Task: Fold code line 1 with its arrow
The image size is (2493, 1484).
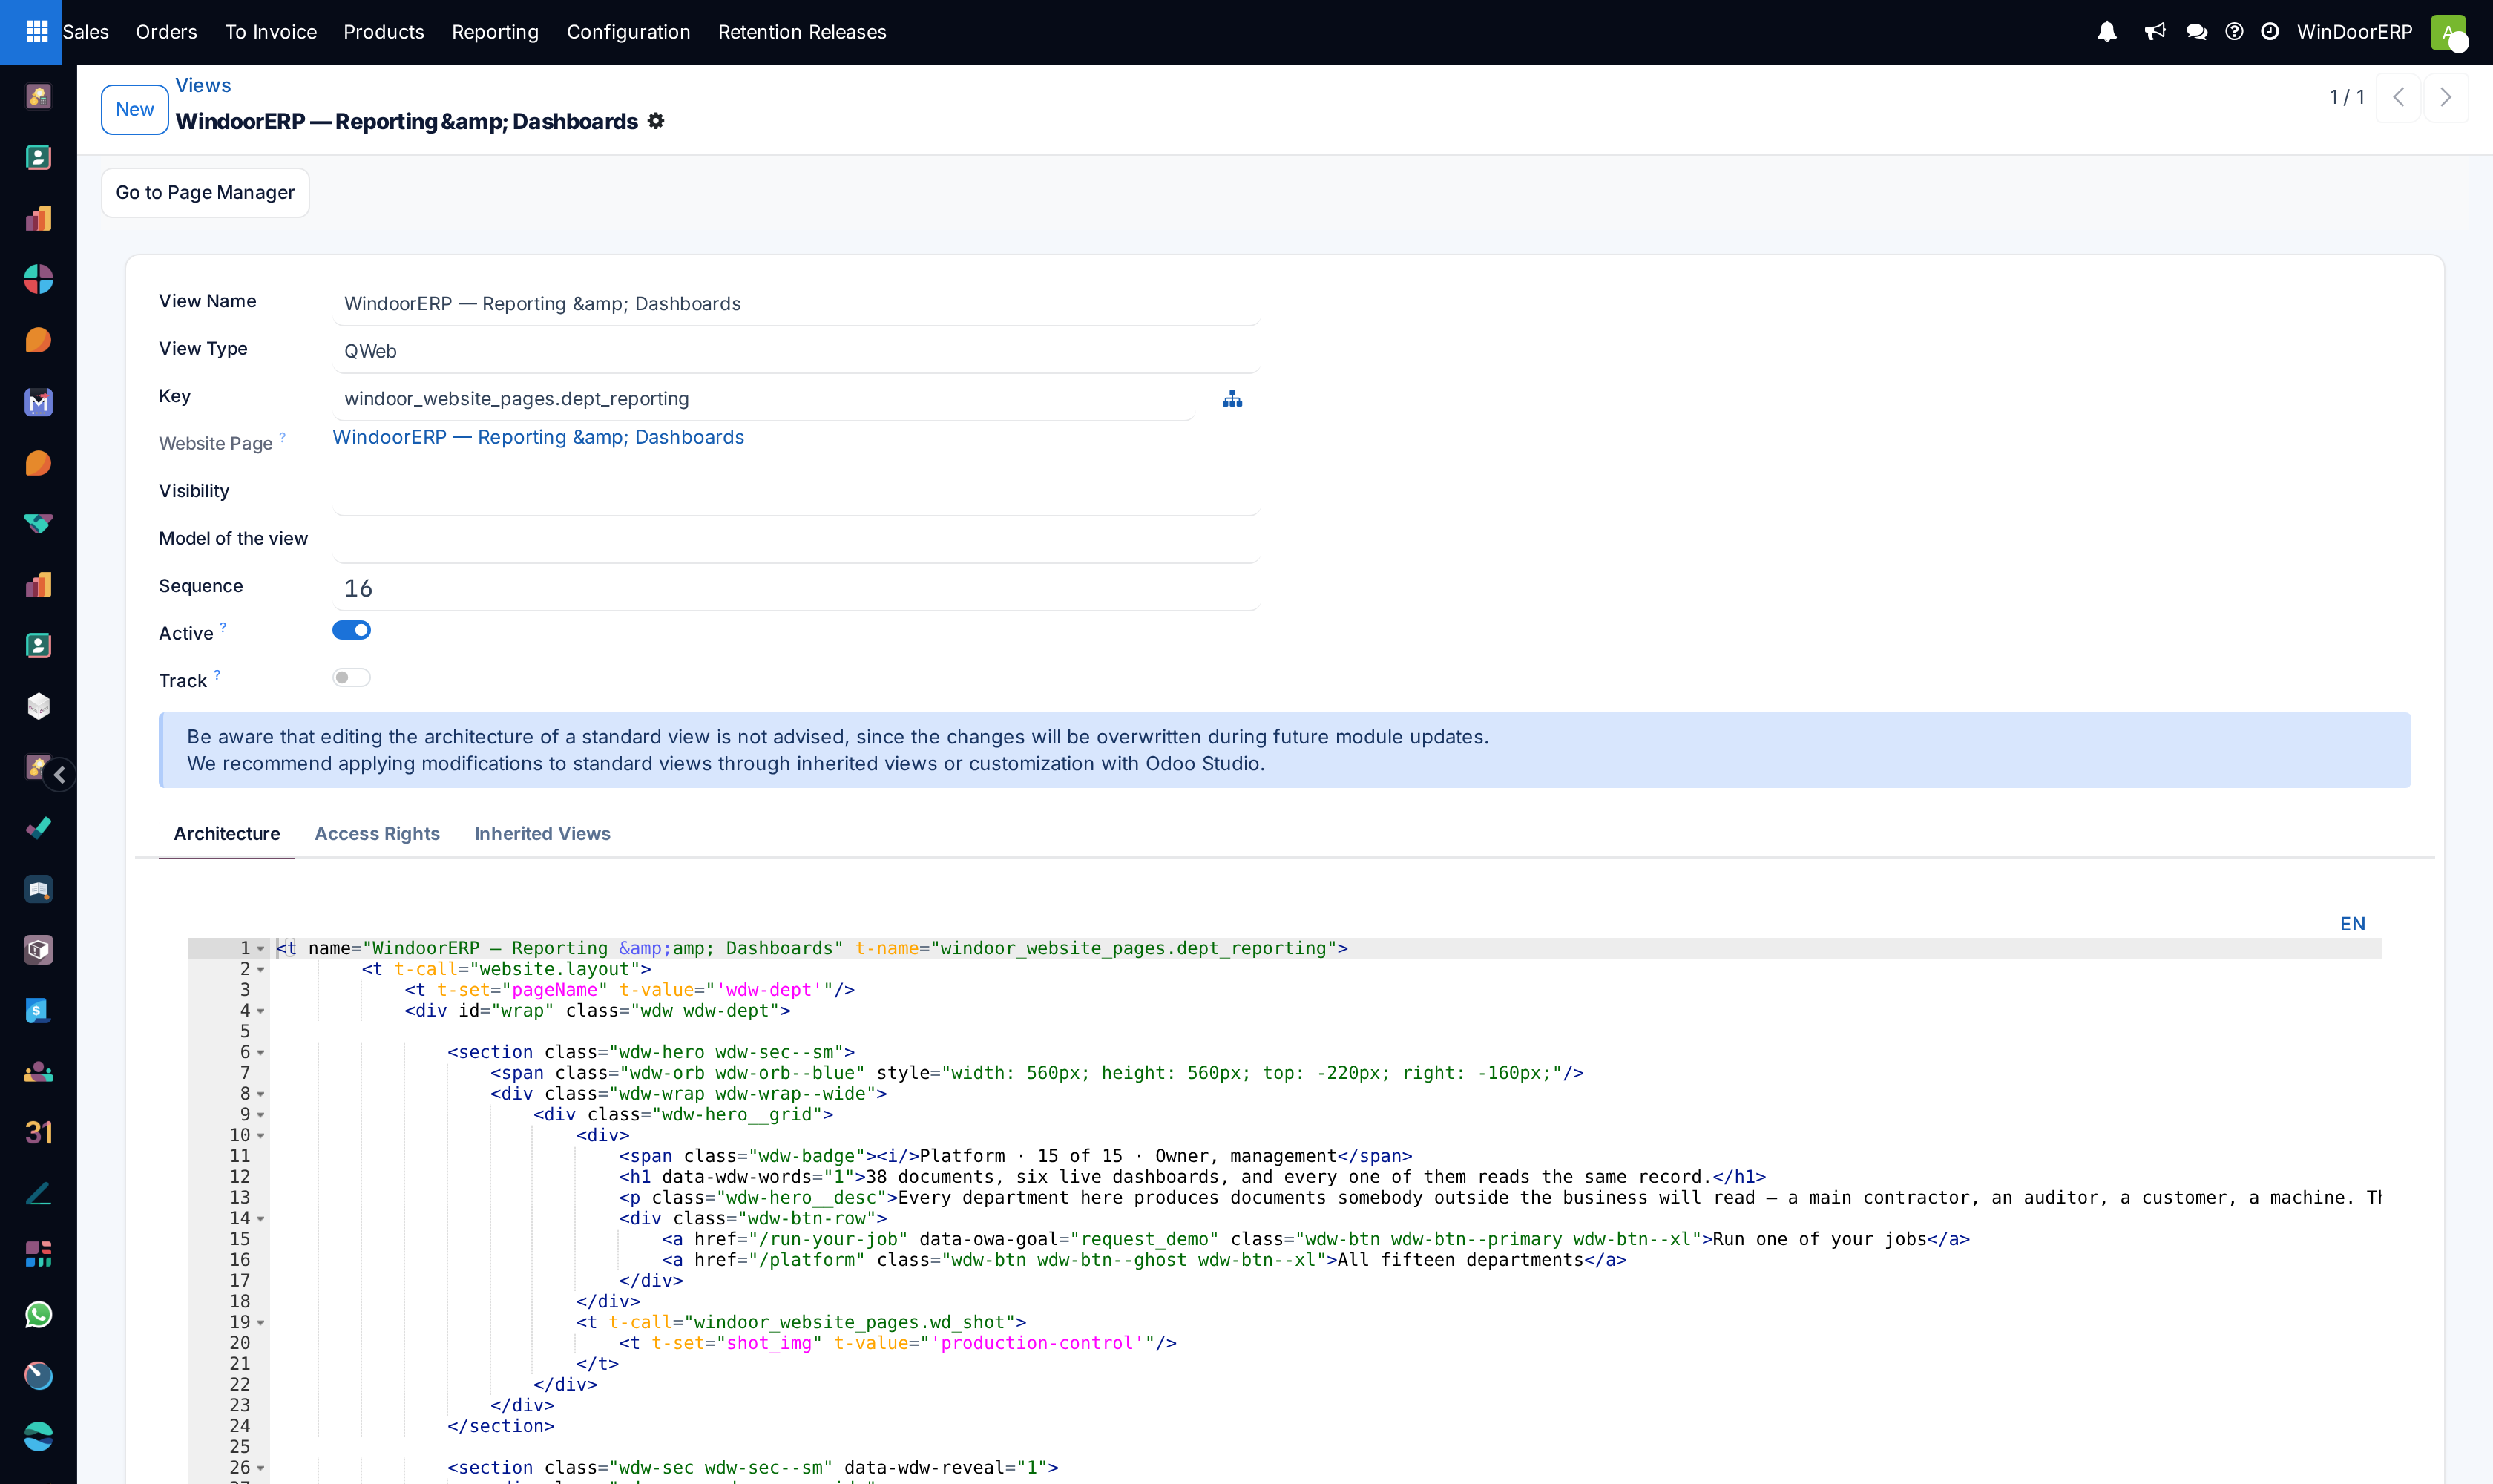Action: [261, 949]
